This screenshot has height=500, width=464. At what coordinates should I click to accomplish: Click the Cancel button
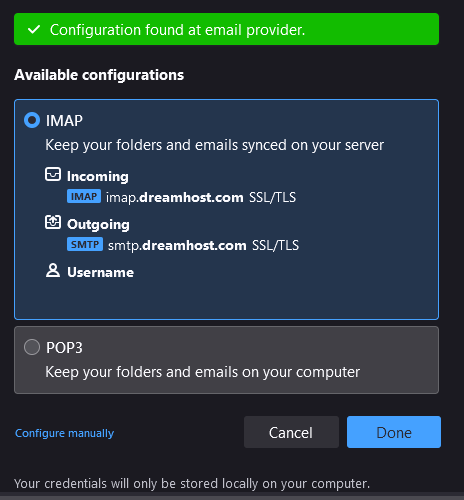pyautogui.click(x=291, y=432)
